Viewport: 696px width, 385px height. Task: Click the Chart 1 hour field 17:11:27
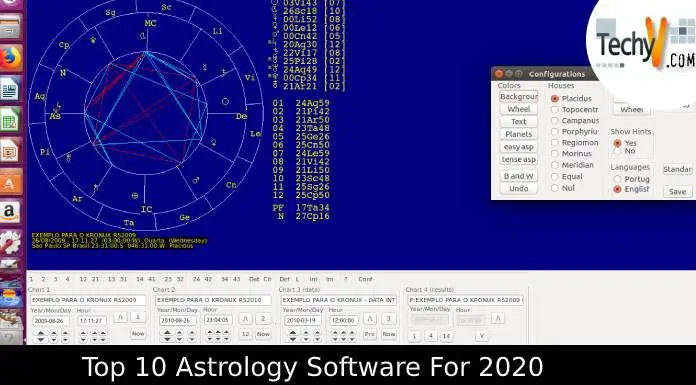click(92, 321)
